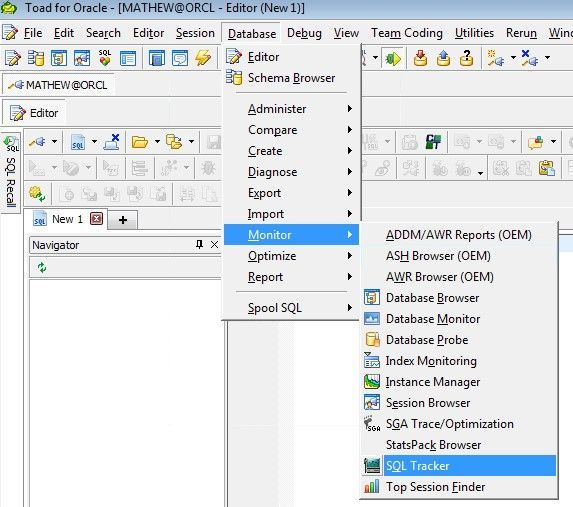Pin the Navigator panel

pyautogui.click(x=199, y=244)
